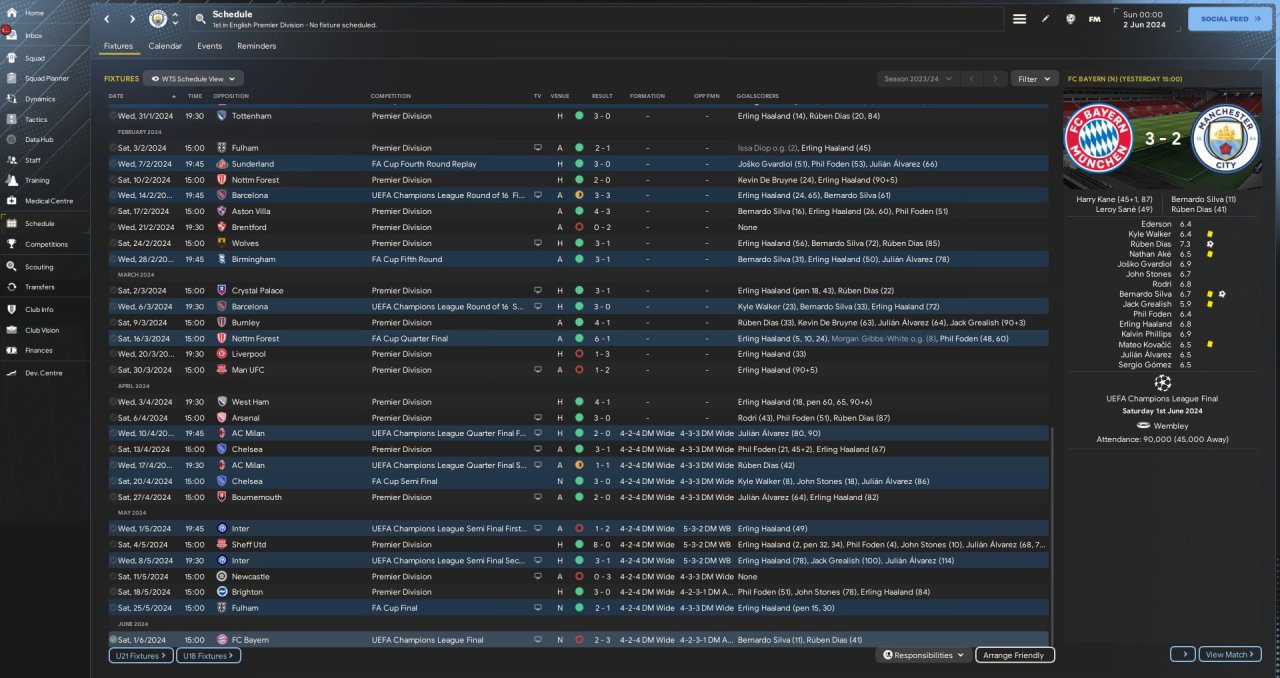Open the Home sidebar icon
The width and height of the screenshot is (1280, 678).
[x=11, y=13]
